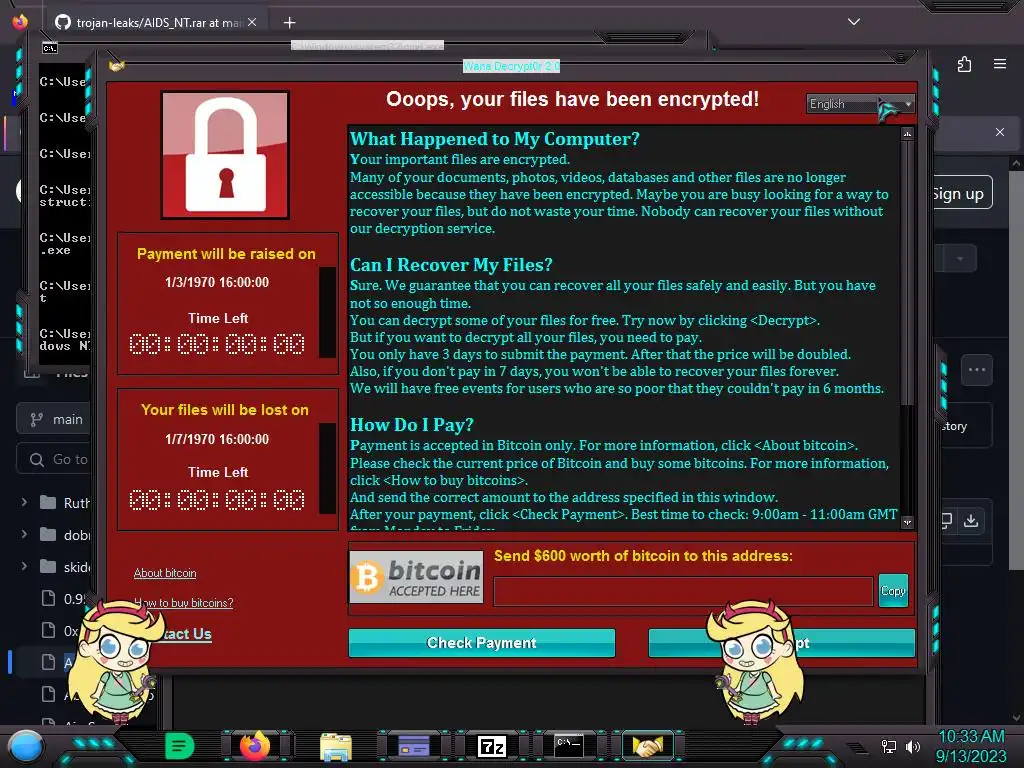1024x768 pixels.
Task: Open the purple window app in taskbar
Action: [414, 746]
